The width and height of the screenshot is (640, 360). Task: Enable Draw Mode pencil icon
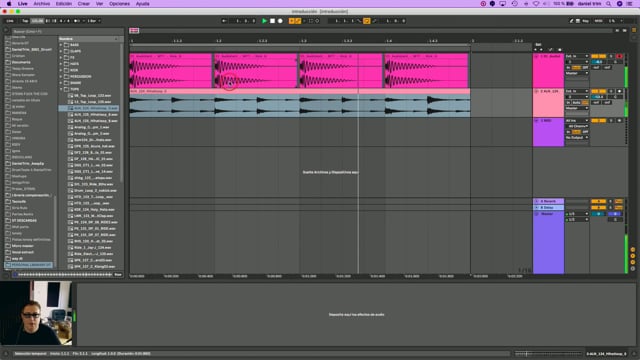[571, 21]
